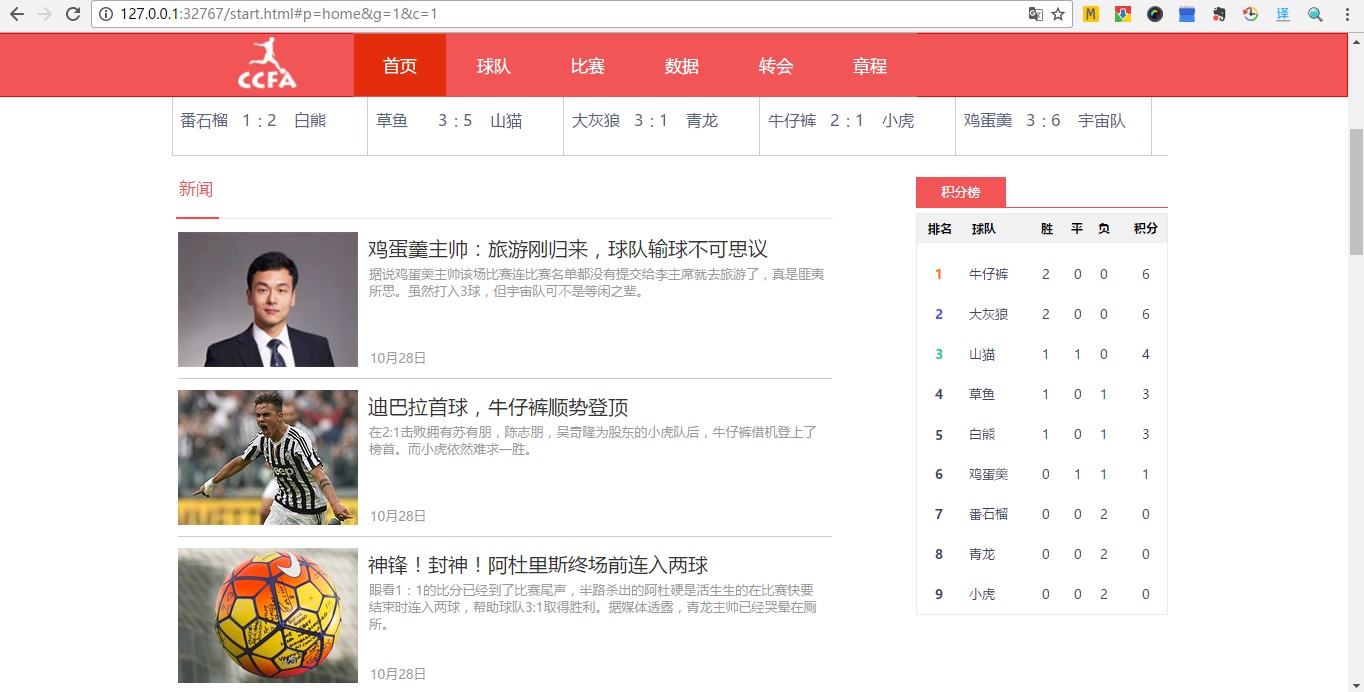Select the 新闻 section tab
This screenshot has height=692, width=1364.
pos(196,189)
